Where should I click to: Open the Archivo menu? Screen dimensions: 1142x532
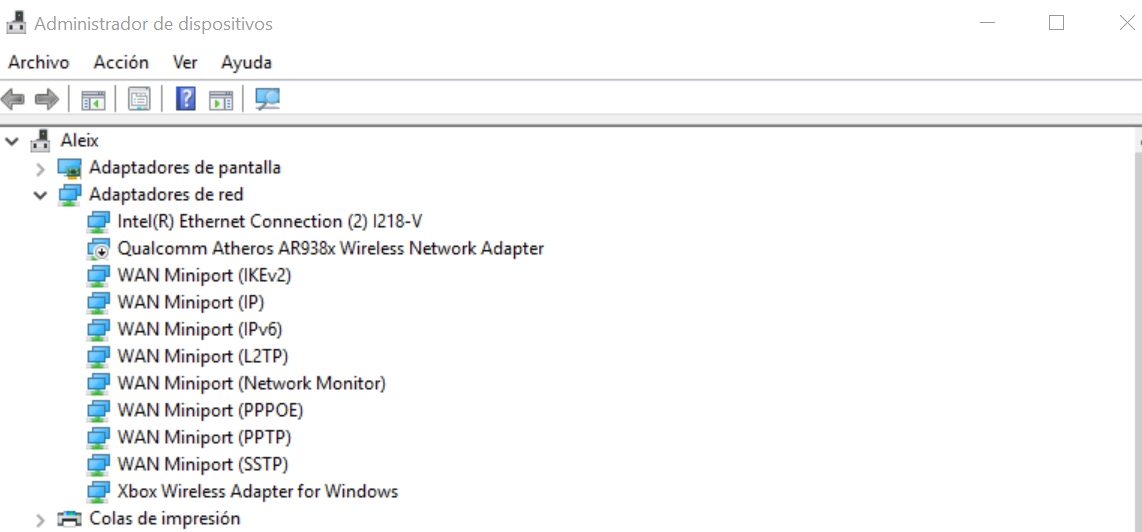(39, 63)
